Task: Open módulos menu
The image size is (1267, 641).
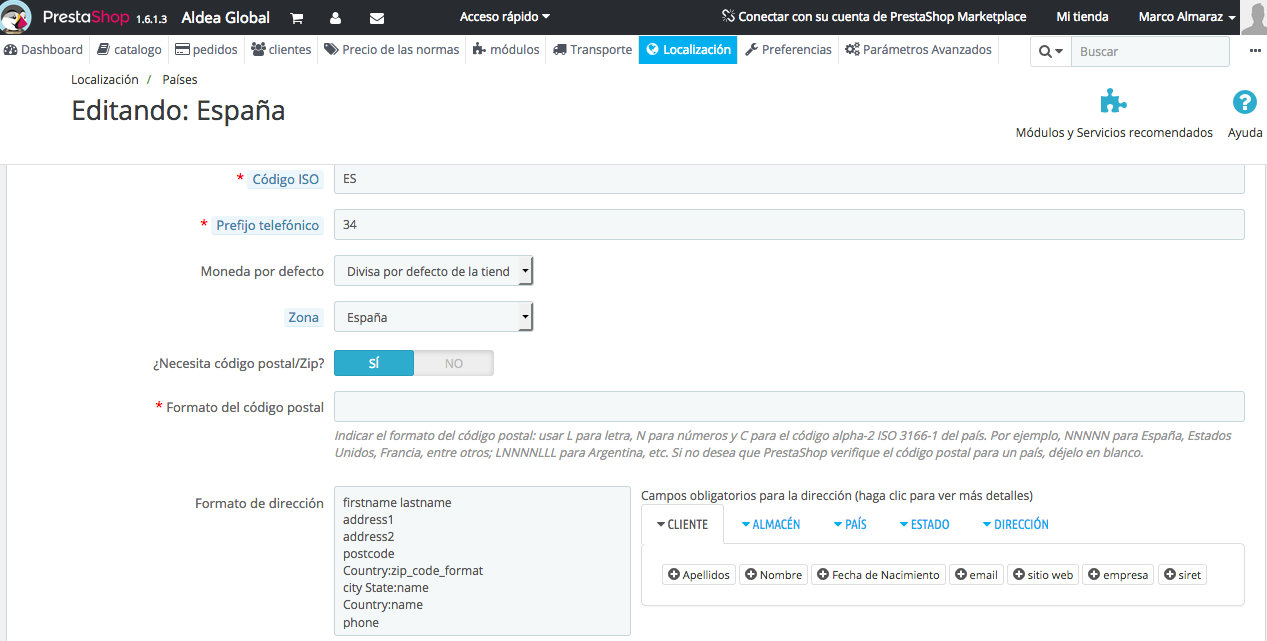Action: coord(506,50)
